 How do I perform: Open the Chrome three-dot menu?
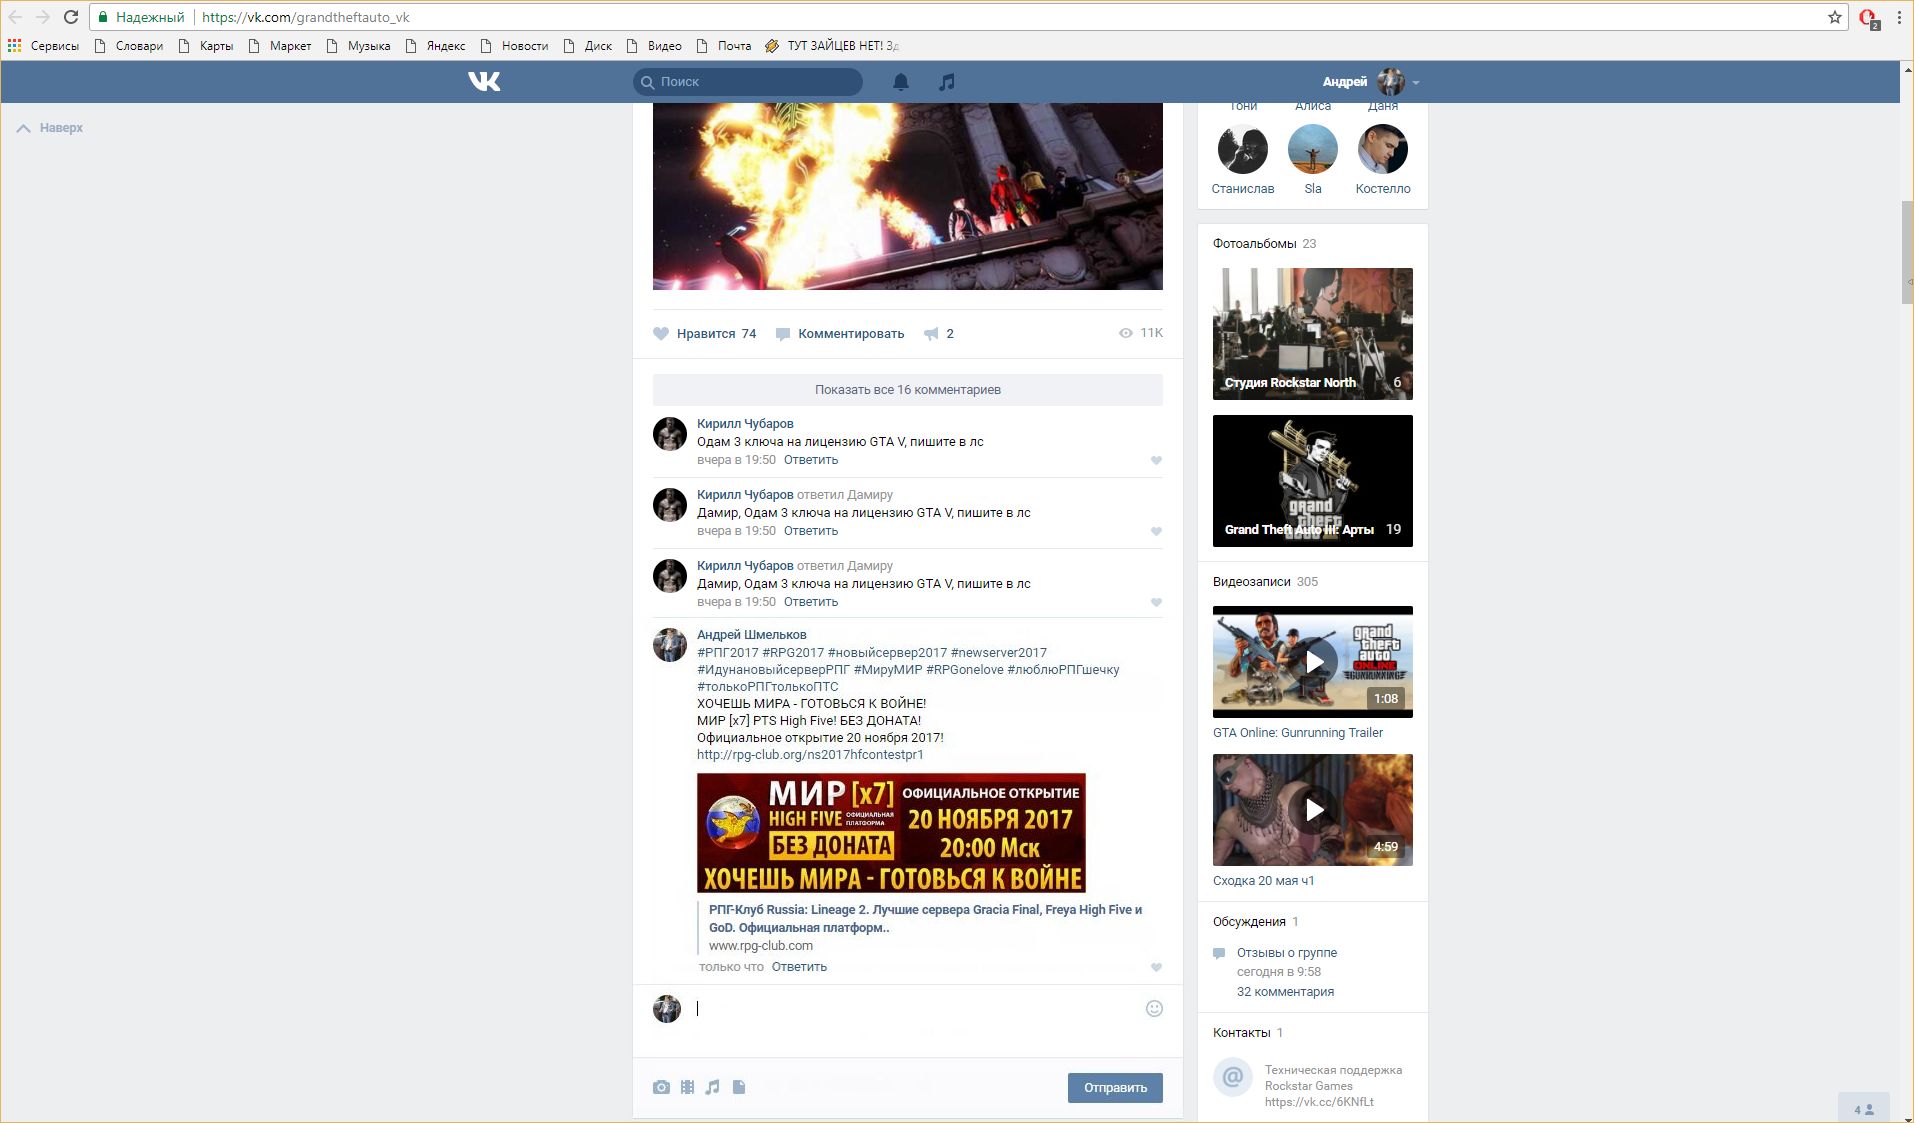[1899, 17]
